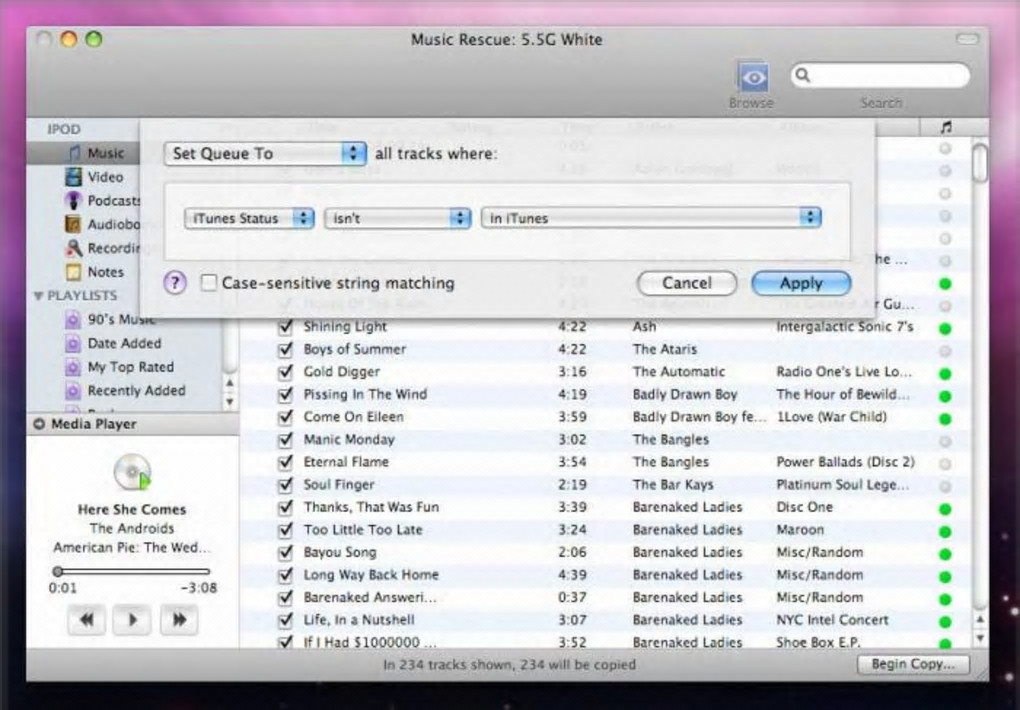The image size is (1020, 710).
Task: Open the isn't condition dropdown
Action: (397, 218)
